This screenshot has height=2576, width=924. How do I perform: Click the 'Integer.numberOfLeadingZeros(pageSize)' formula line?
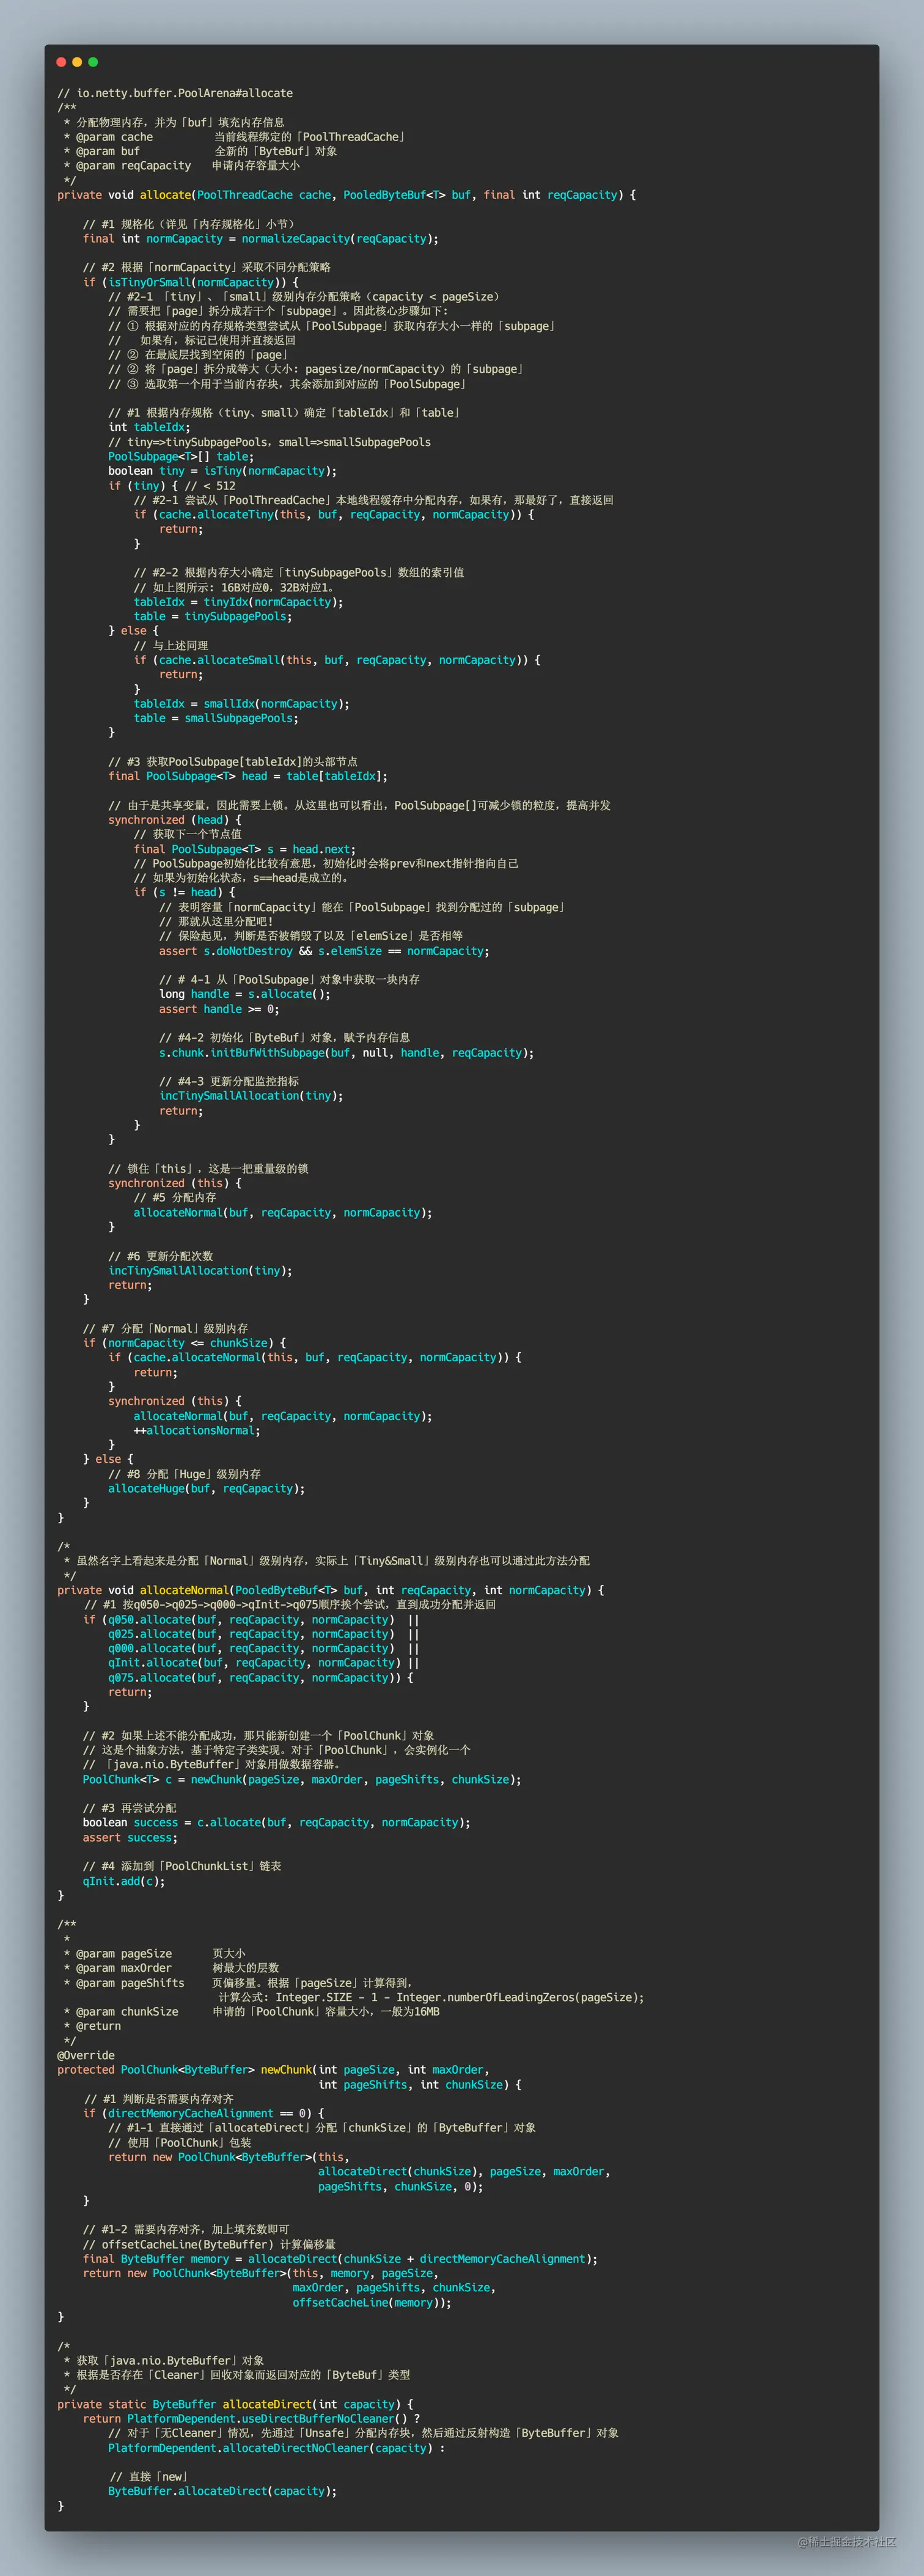point(431,1997)
